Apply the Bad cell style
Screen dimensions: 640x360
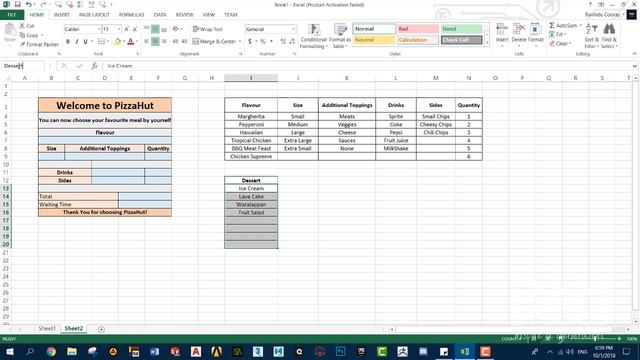point(418,29)
